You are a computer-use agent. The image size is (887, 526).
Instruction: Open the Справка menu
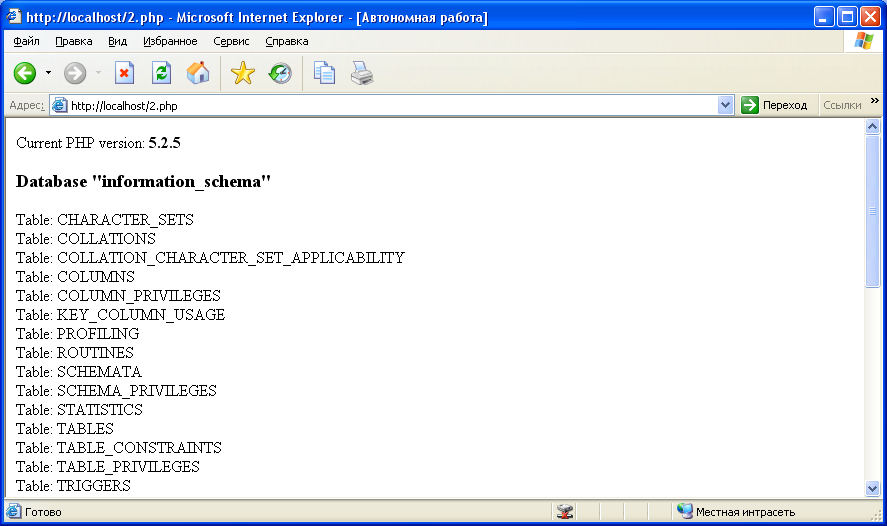click(x=287, y=41)
